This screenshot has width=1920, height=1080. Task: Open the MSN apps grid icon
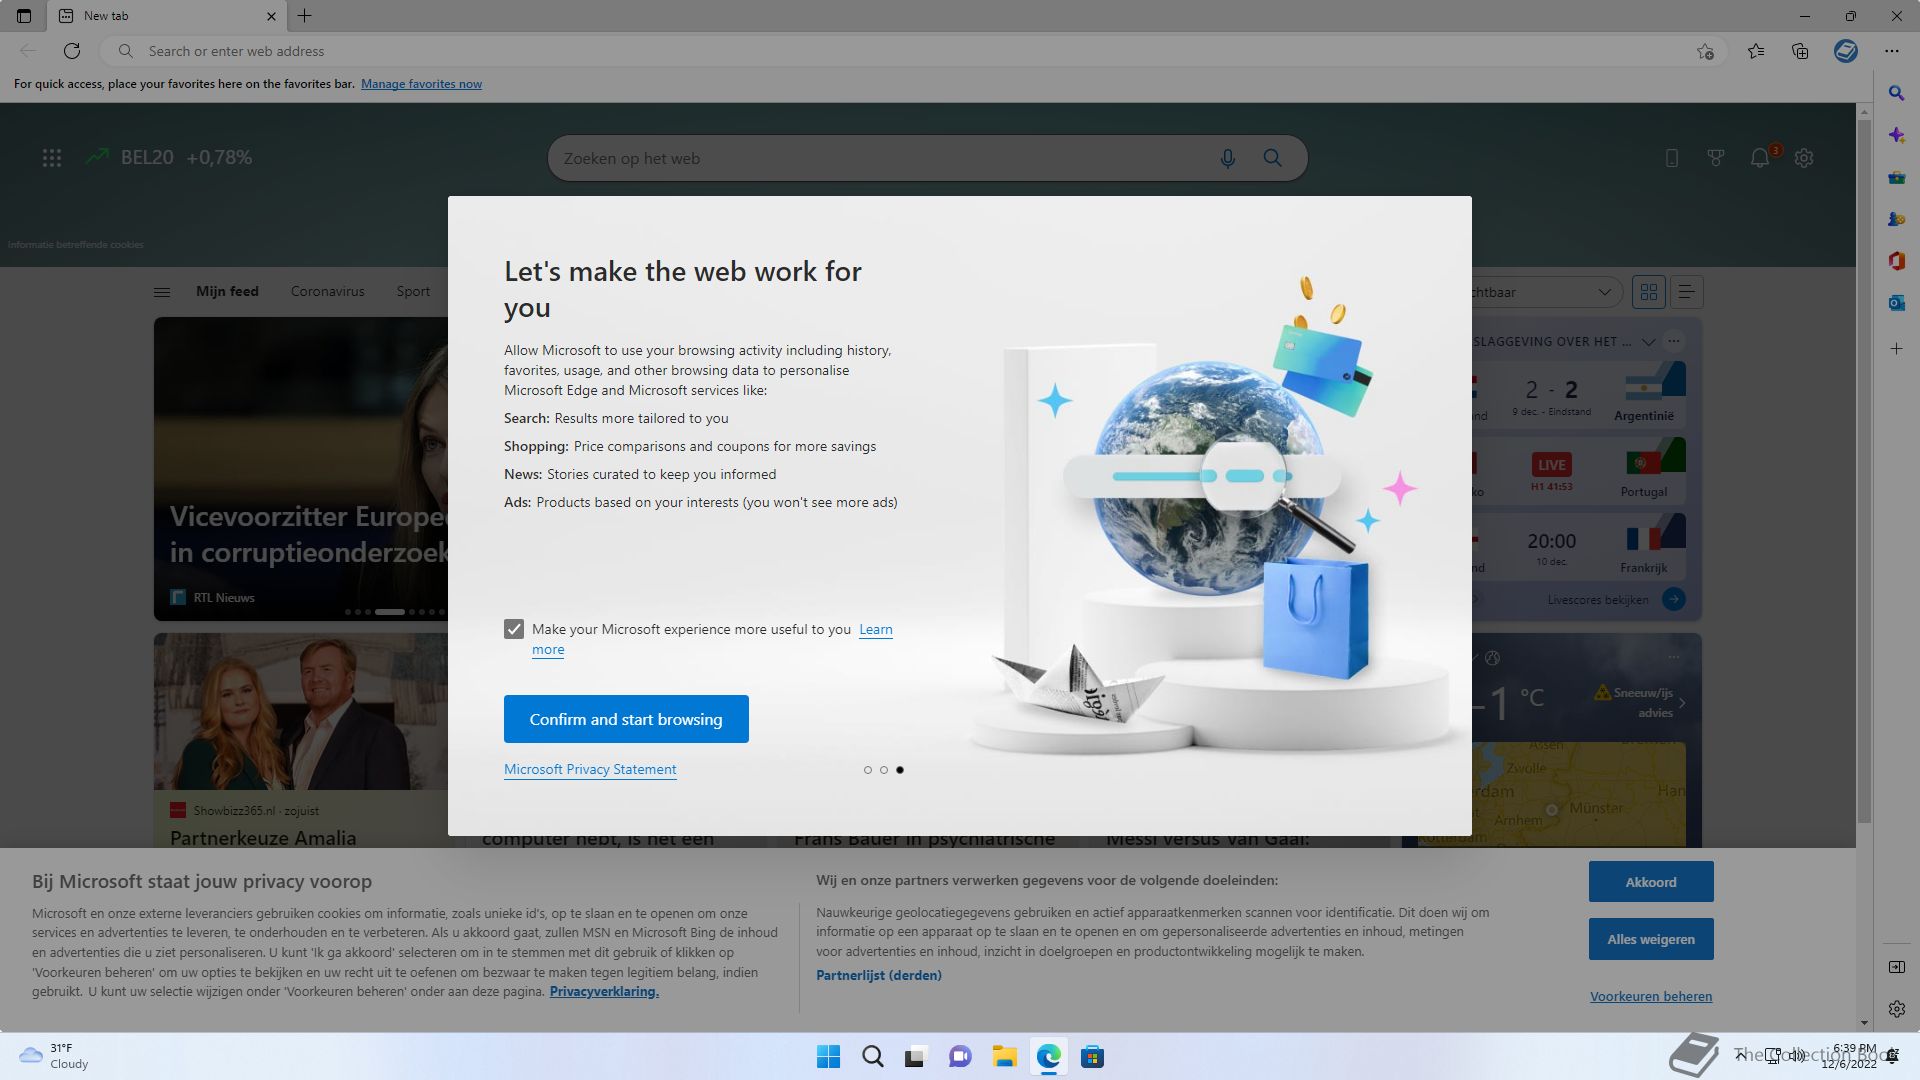[x=52, y=158]
